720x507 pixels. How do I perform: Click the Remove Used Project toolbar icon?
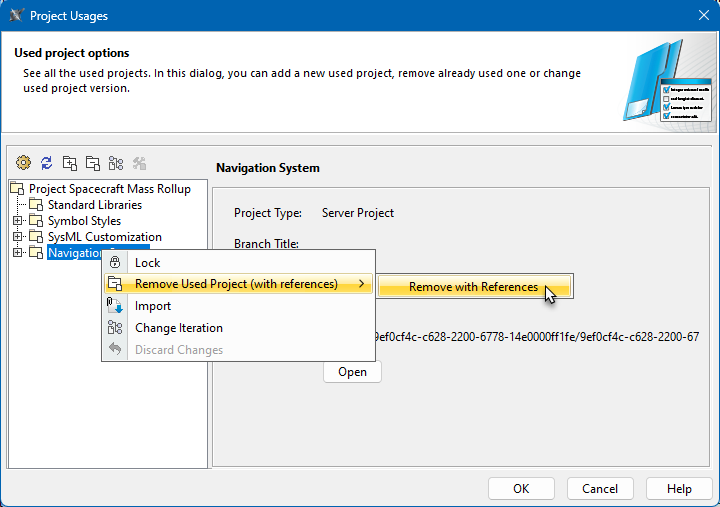click(92, 163)
